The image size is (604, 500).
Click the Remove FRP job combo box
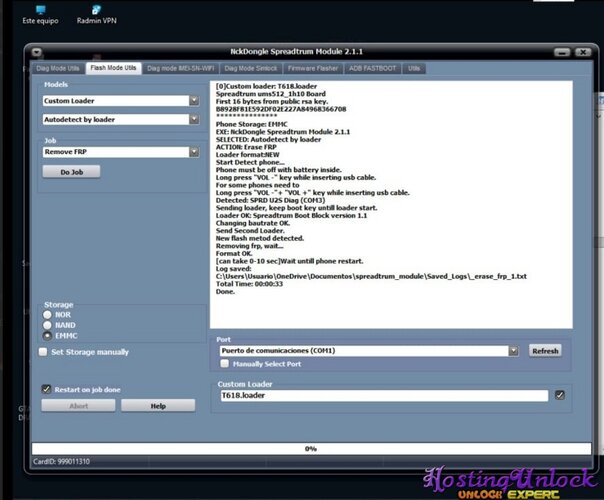[121, 152]
